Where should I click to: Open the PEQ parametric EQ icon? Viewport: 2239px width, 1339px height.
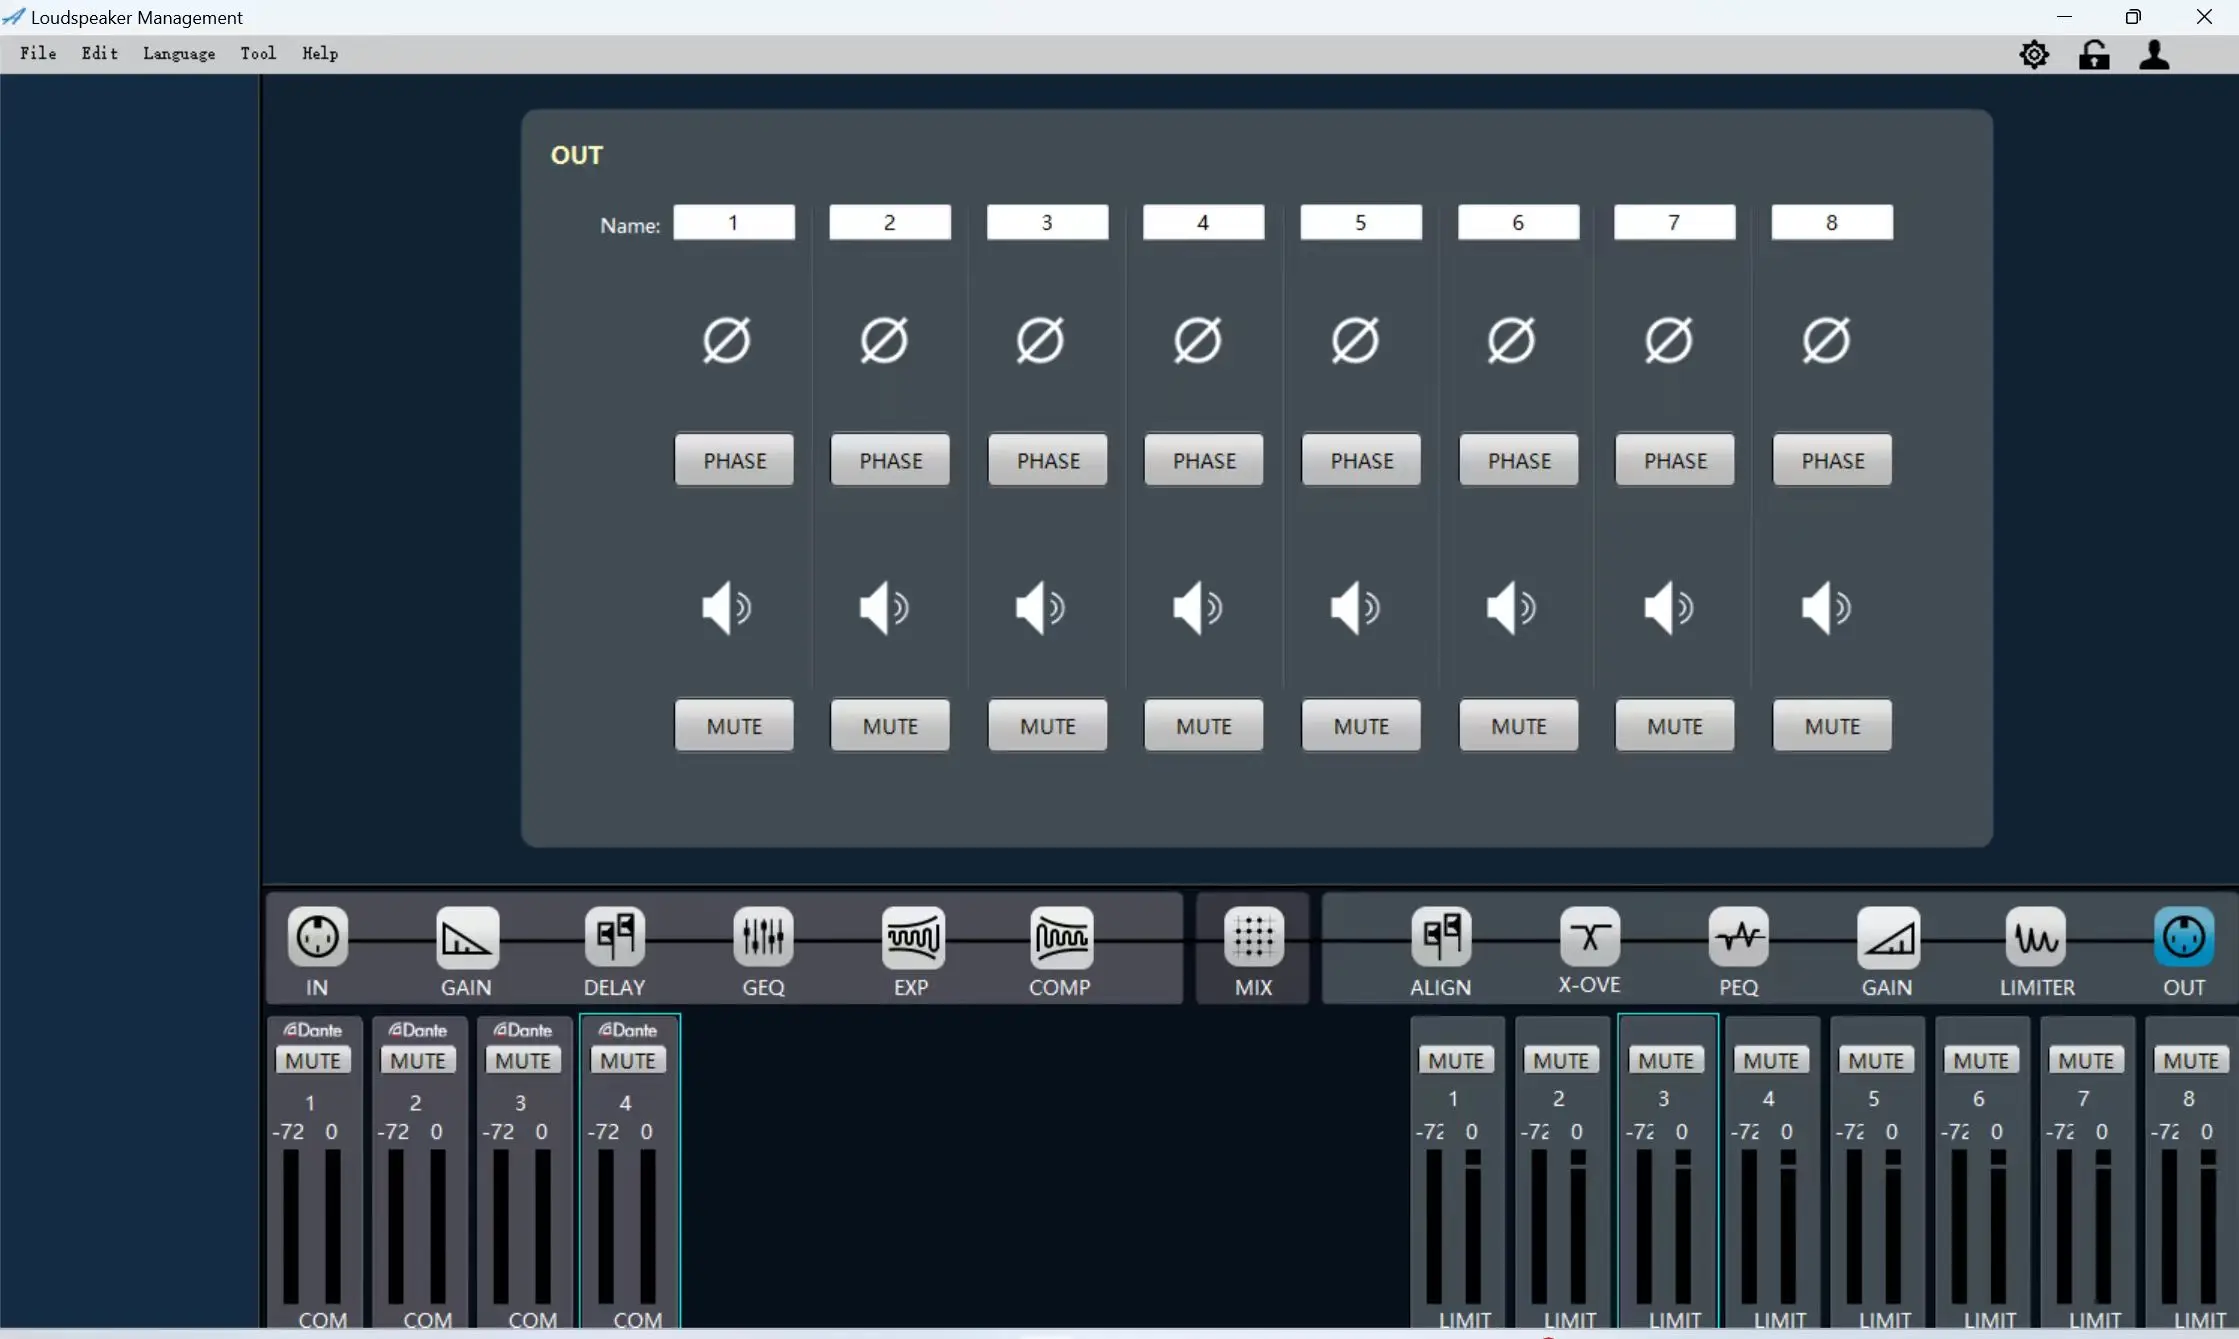(1738, 937)
